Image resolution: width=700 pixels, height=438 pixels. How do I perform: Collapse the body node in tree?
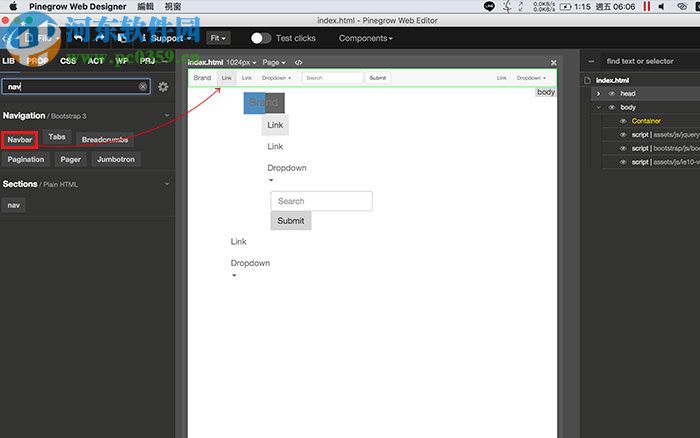pos(598,108)
